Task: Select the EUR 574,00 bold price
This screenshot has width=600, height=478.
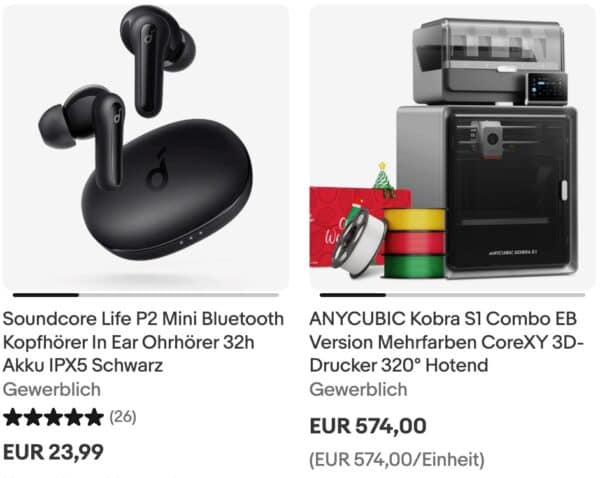Action: 368,426
